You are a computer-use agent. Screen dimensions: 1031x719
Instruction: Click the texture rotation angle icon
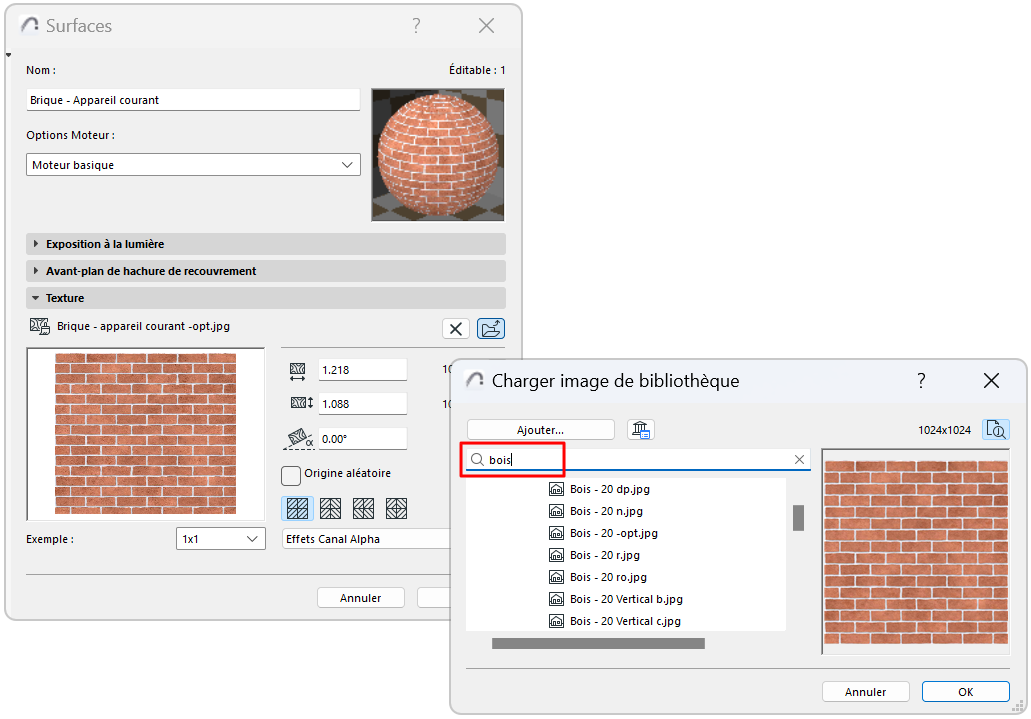[x=299, y=439]
